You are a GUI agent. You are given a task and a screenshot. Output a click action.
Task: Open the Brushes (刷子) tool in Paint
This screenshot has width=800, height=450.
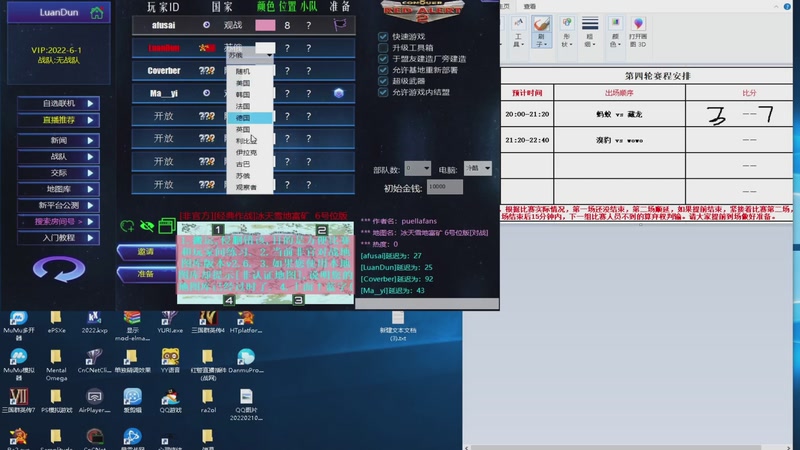point(541,32)
